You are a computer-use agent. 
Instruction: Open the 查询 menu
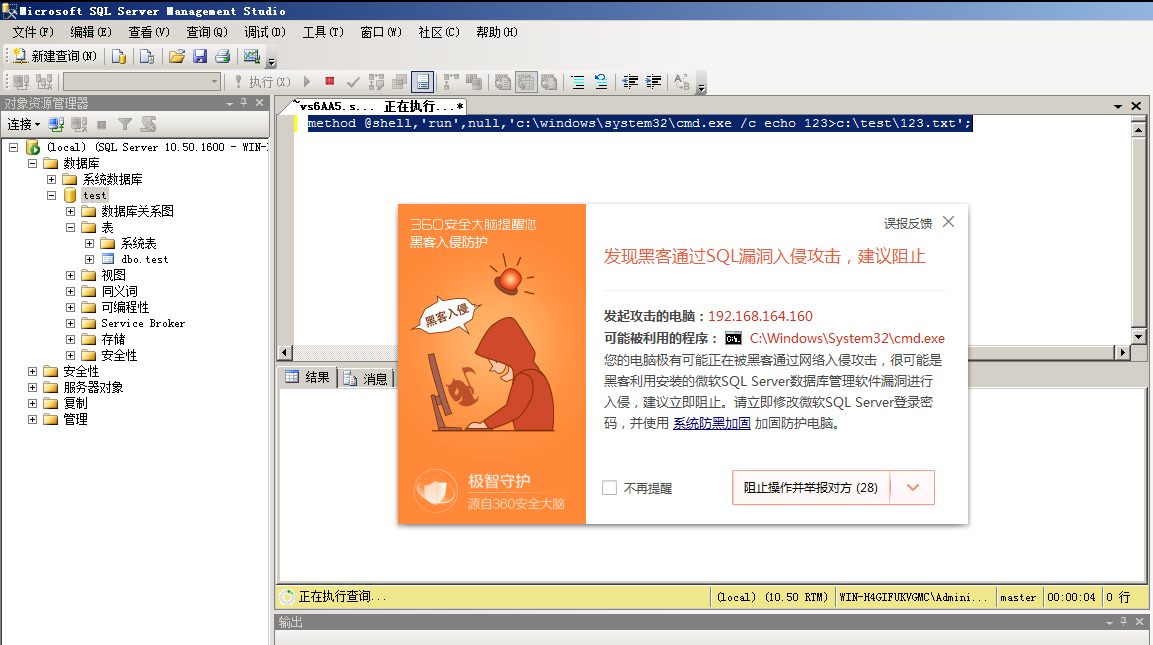(207, 32)
